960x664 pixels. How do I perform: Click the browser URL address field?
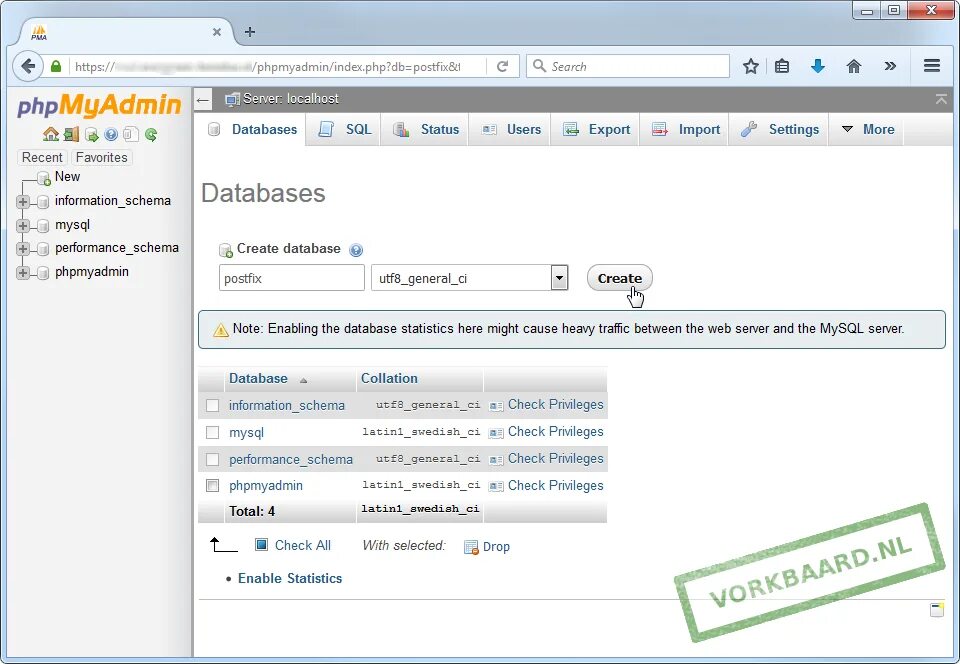pyautogui.click(x=278, y=66)
